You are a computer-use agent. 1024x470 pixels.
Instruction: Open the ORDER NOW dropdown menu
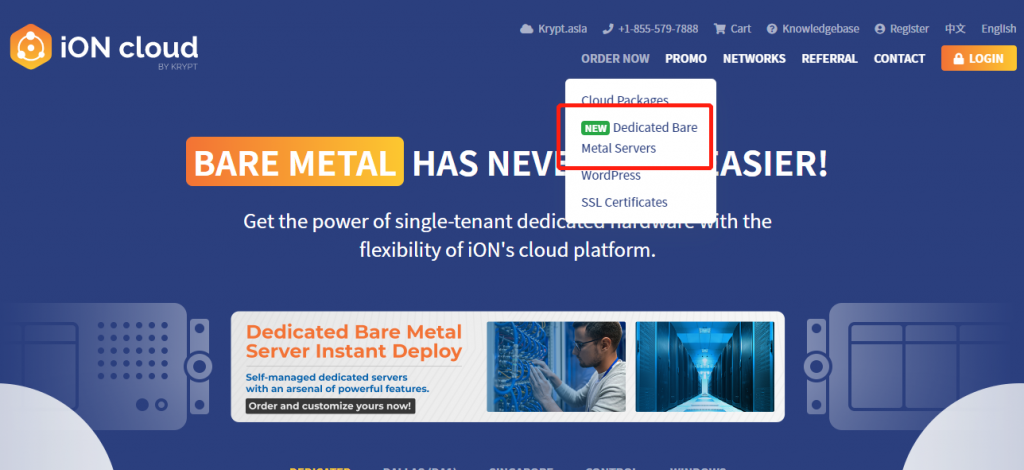(x=615, y=59)
